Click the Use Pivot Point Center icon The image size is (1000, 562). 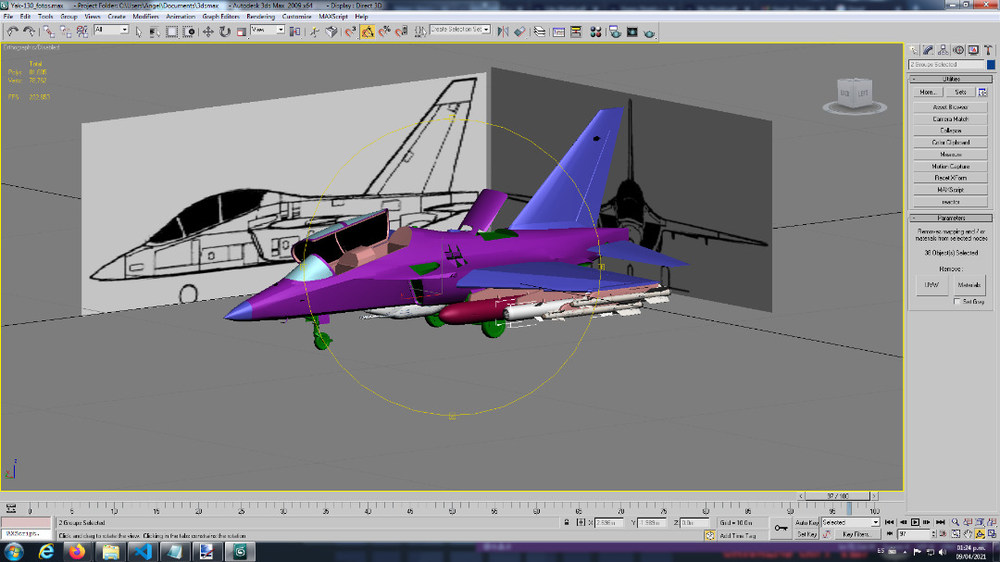coord(295,31)
